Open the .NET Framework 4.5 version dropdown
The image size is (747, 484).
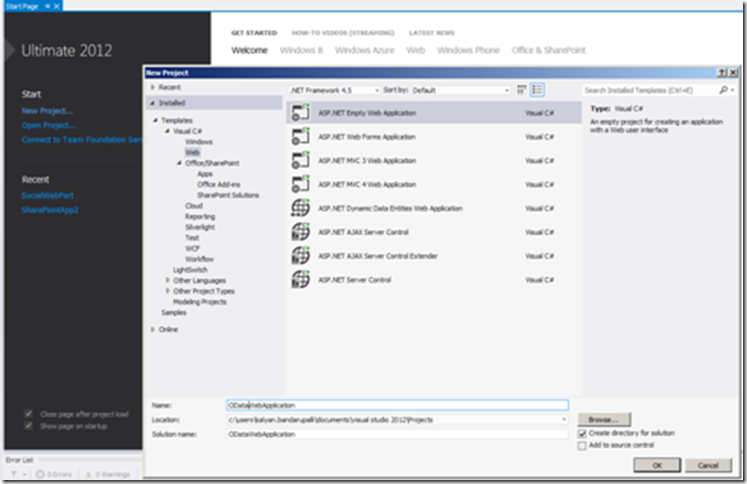tap(334, 90)
